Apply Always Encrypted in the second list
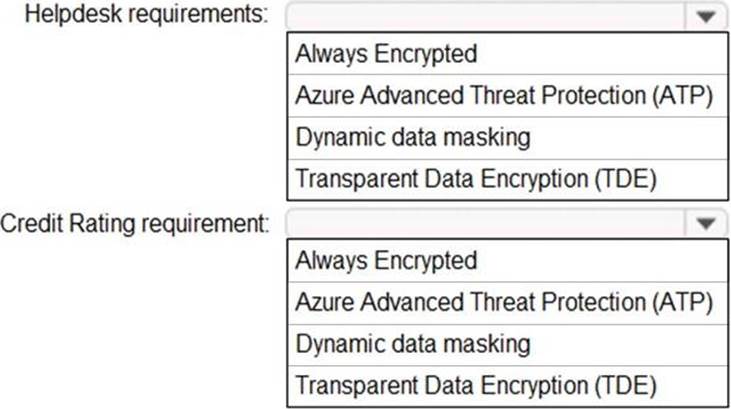 (x=386, y=261)
